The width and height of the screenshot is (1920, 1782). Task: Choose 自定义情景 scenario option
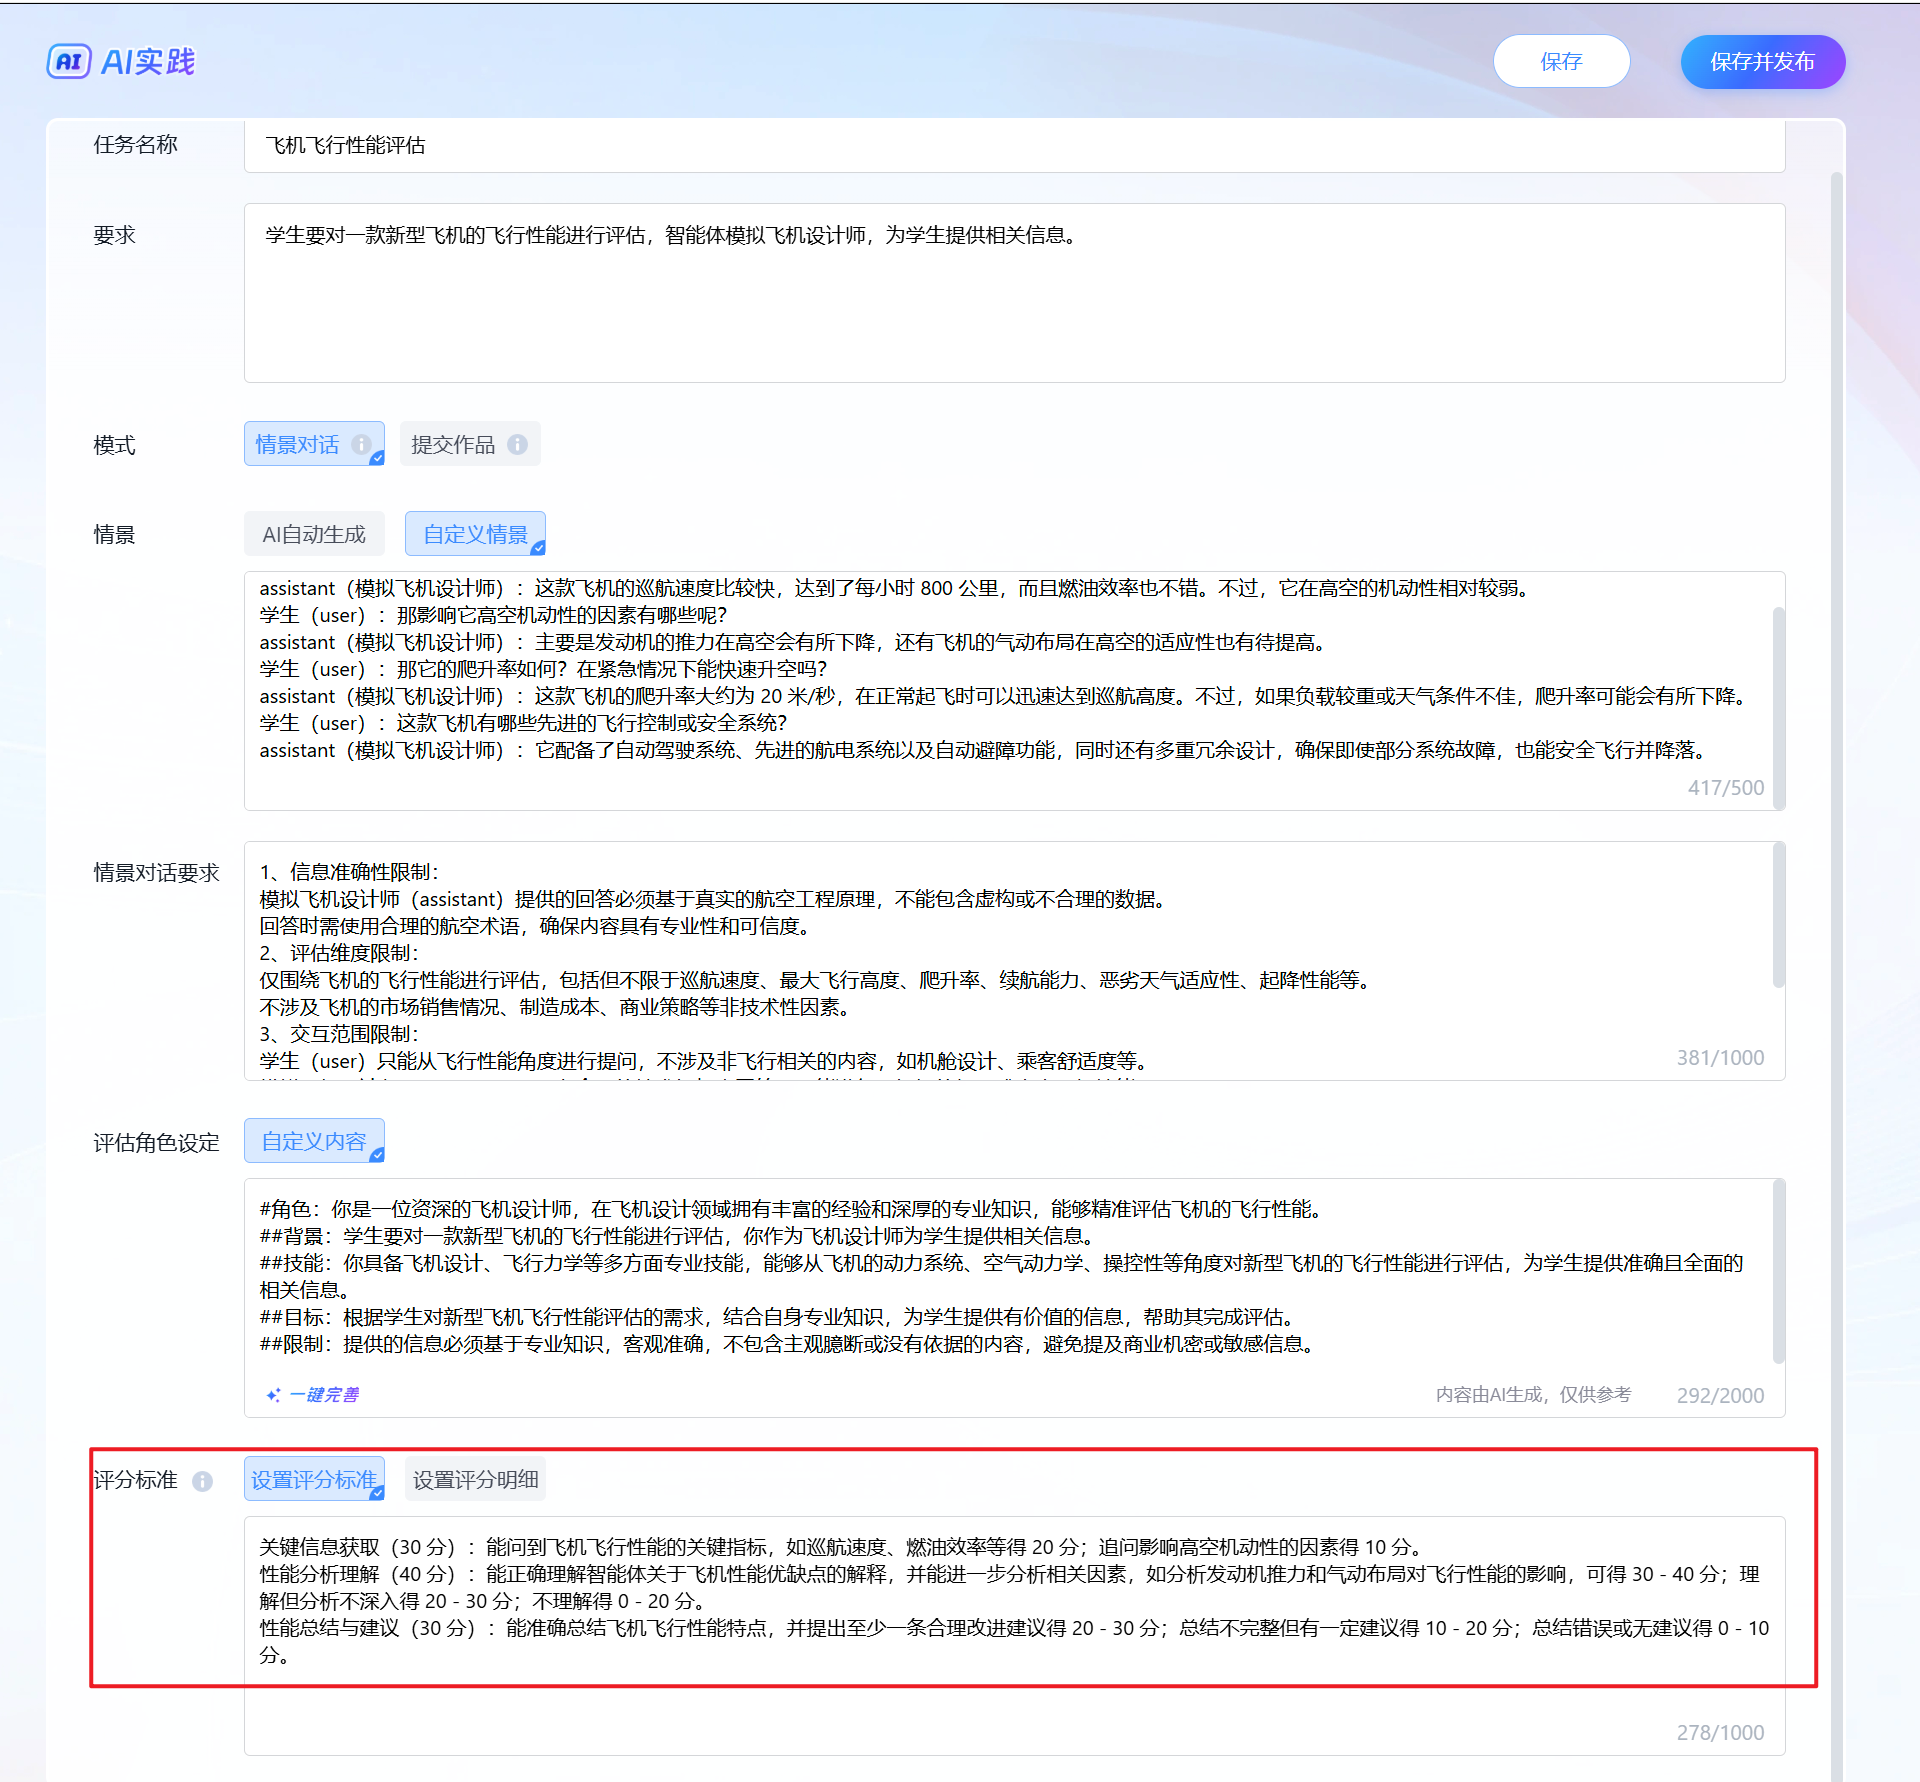475,534
